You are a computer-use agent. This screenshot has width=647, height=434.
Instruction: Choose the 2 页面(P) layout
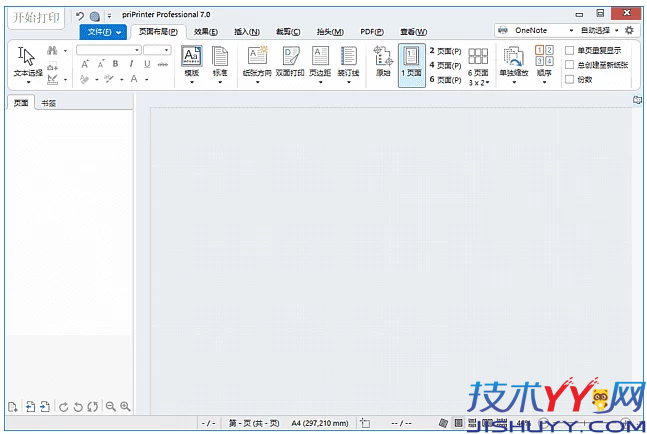click(445, 51)
